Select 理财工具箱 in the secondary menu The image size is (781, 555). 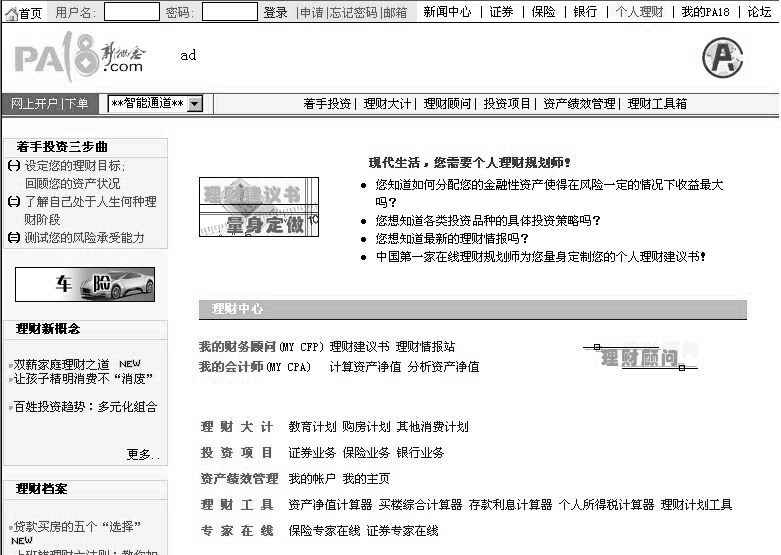(x=657, y=104)
